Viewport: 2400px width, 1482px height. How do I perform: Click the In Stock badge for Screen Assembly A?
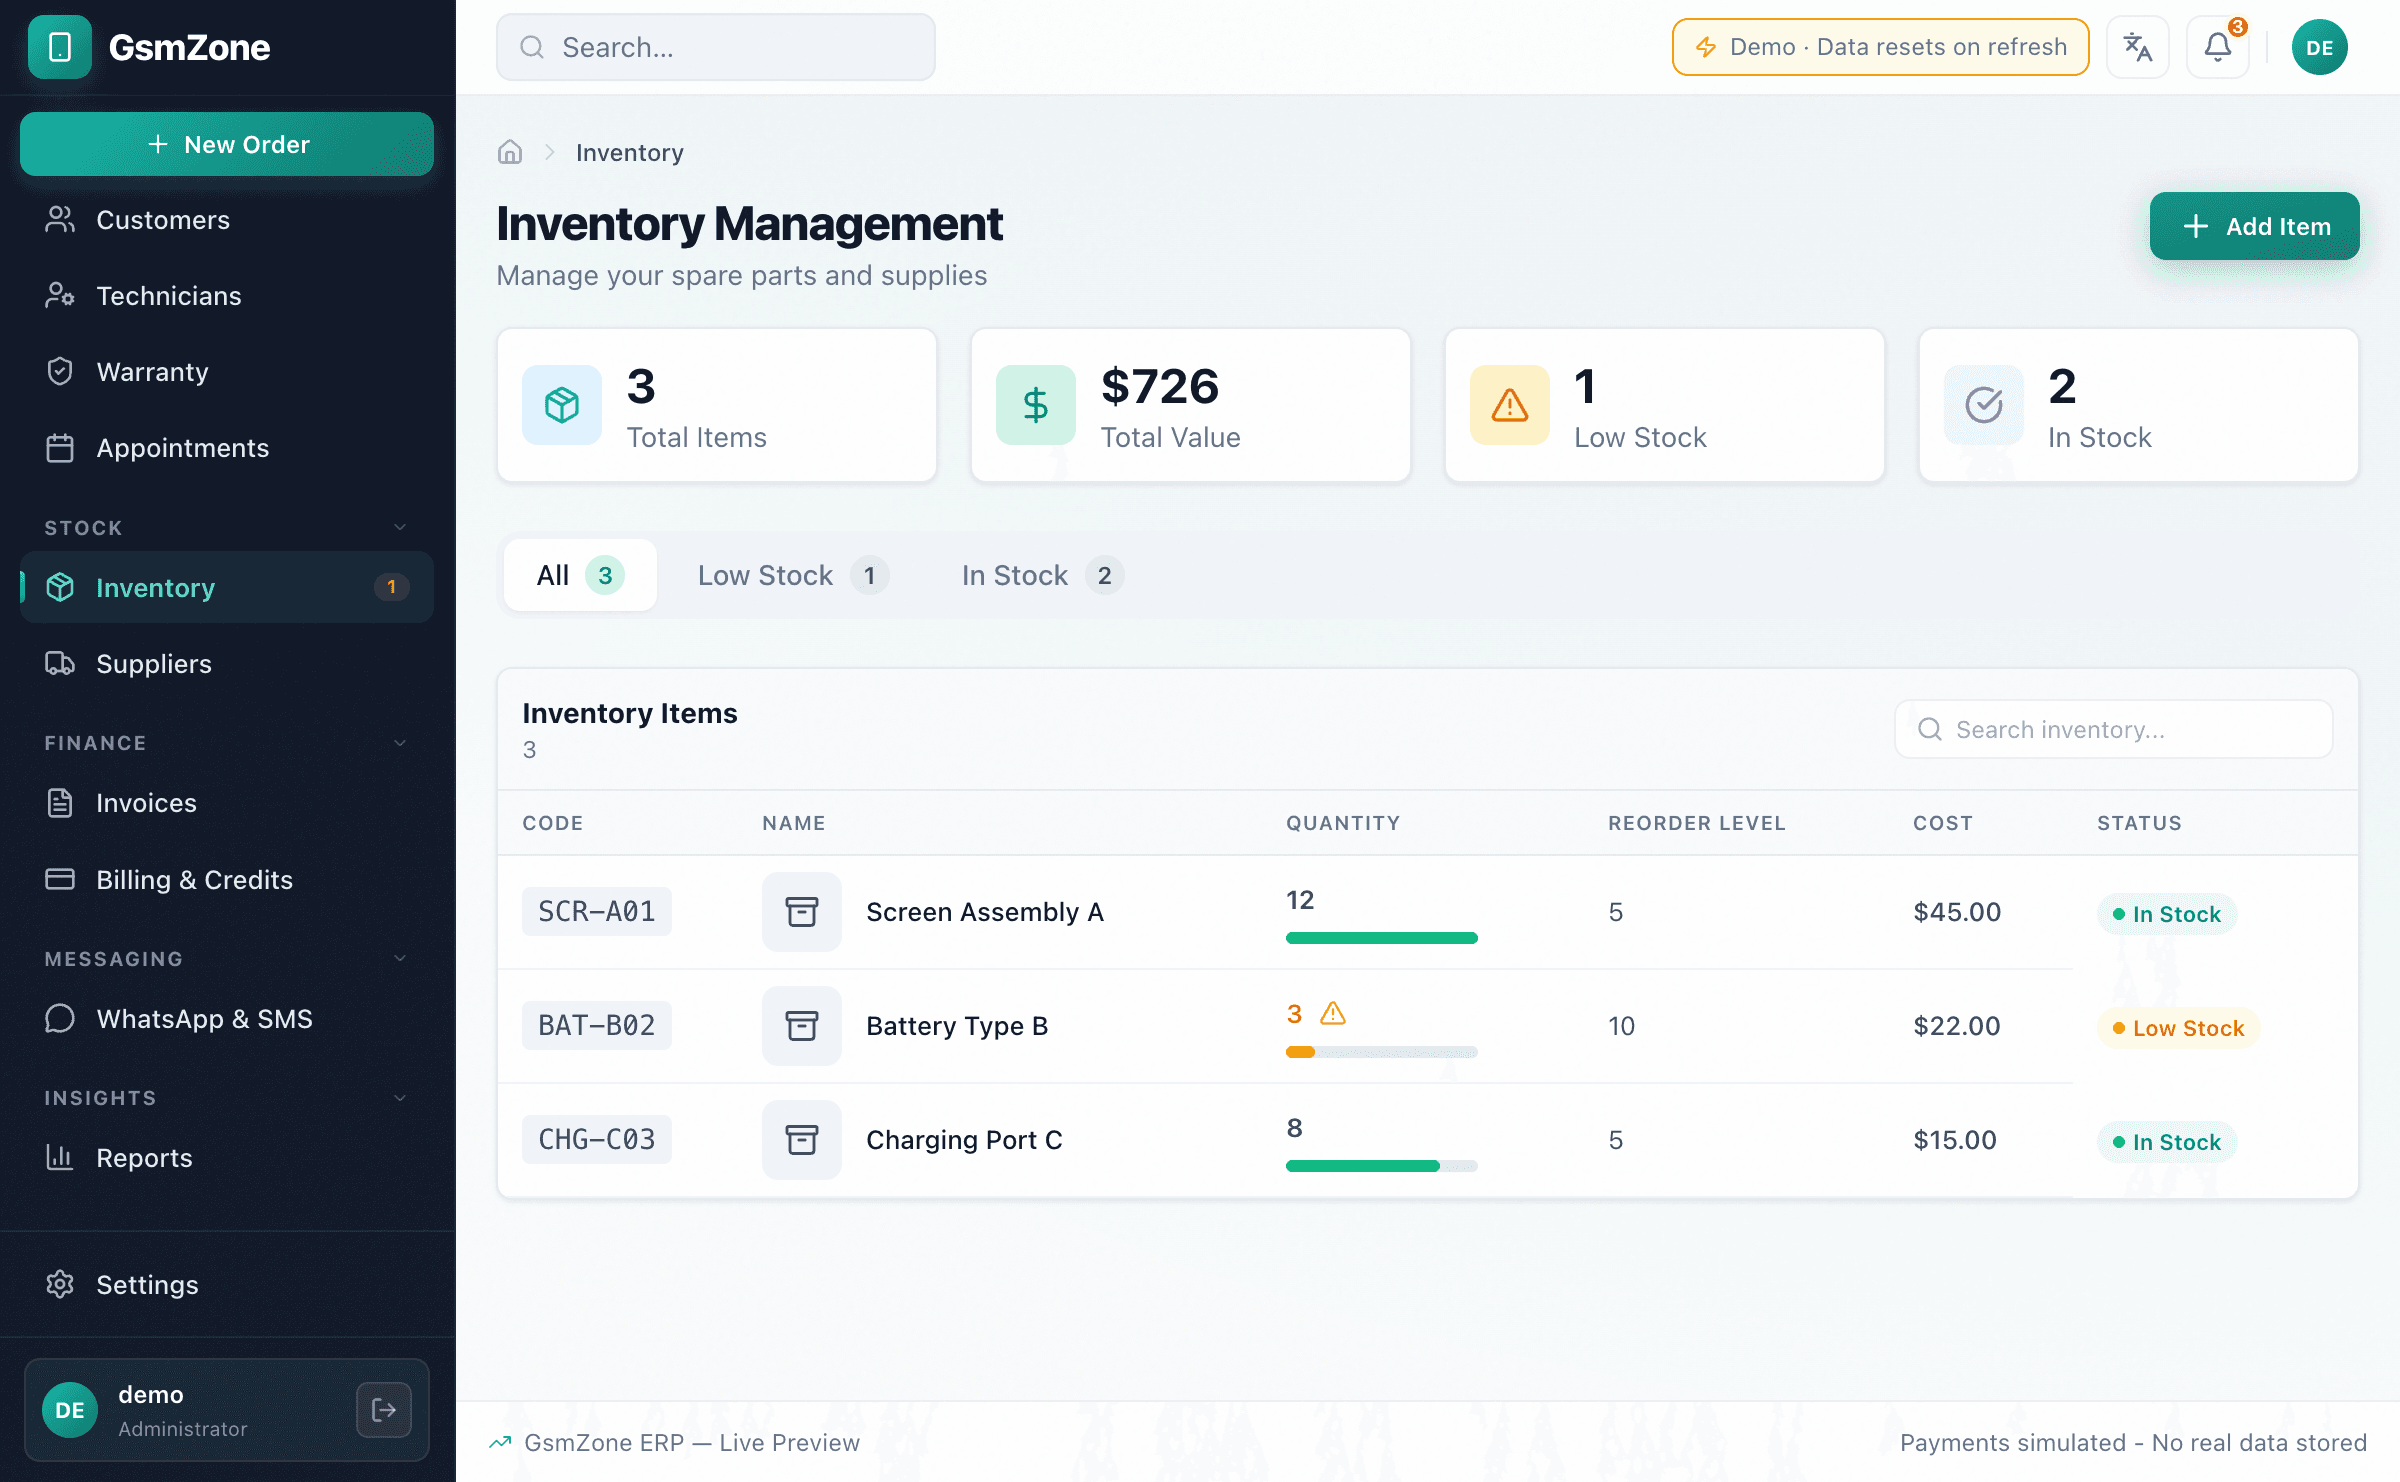(2166, 913)
